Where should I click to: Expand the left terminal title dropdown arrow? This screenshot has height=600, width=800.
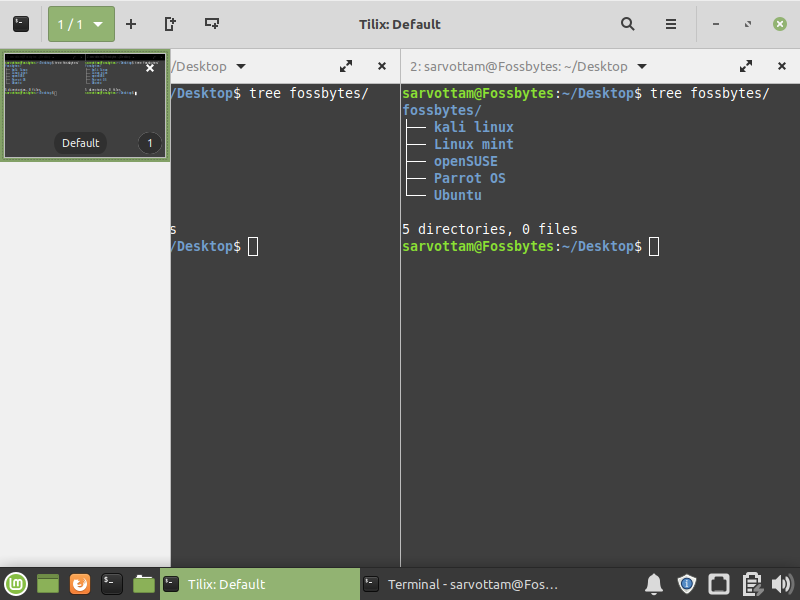pos(241,66)
